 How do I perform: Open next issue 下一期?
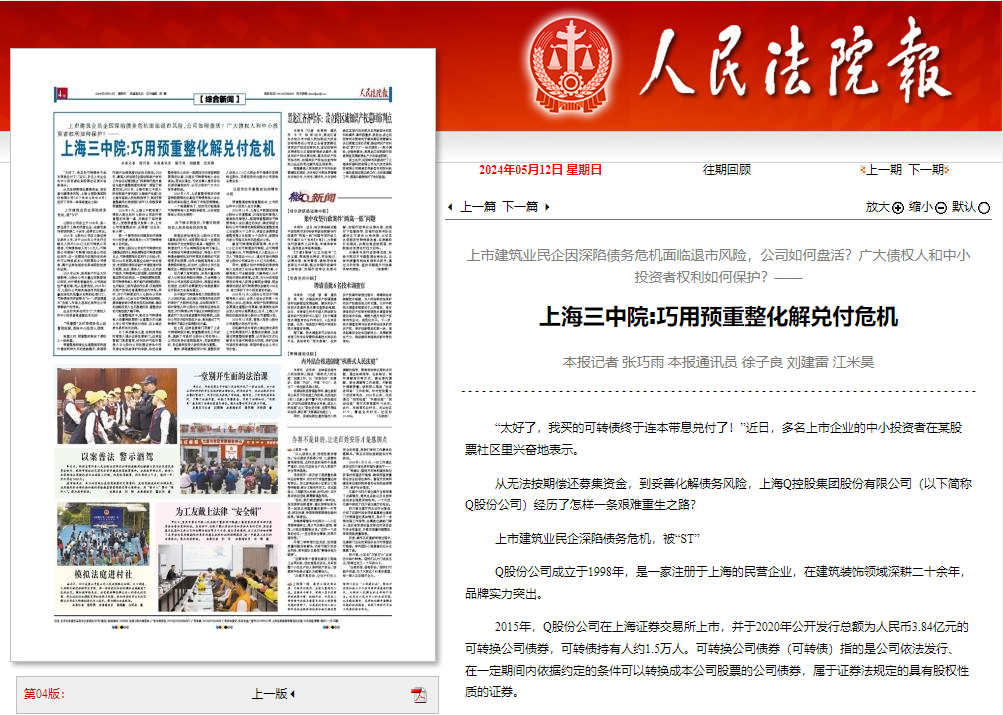tap(926, 169)
